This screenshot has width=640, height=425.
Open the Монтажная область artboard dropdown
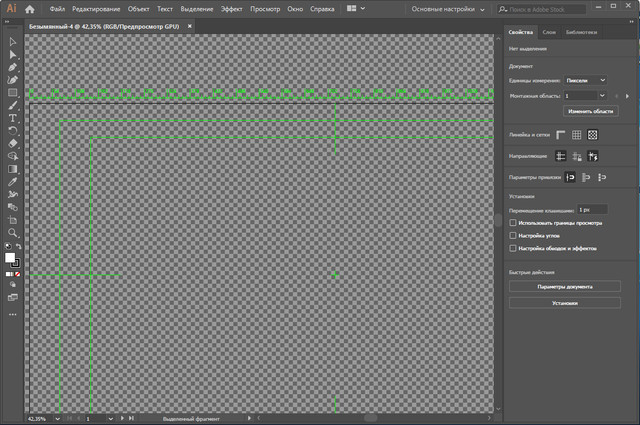[x=585, y=96]
